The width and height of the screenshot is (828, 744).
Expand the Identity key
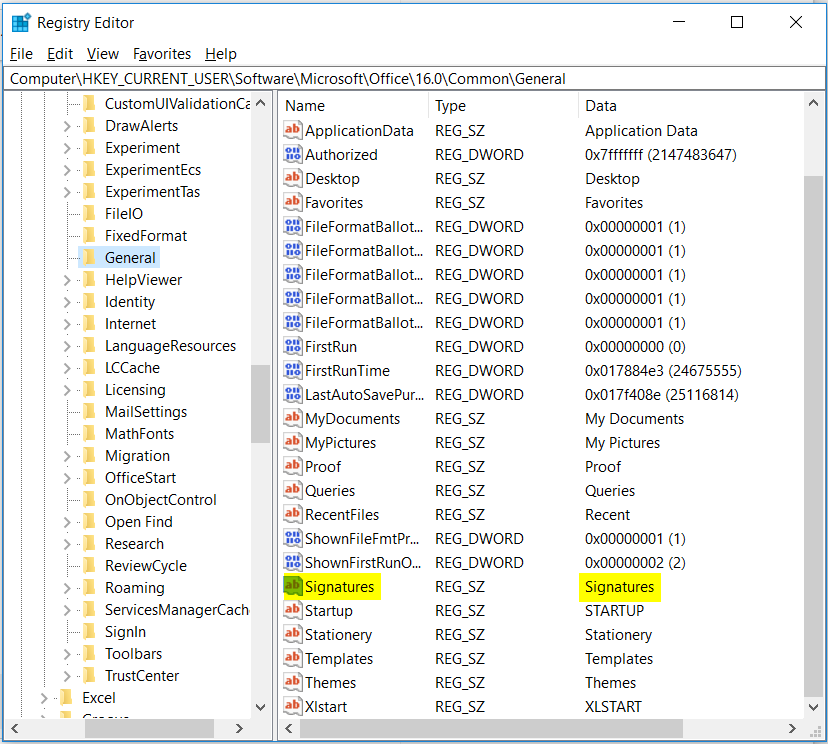coord(67,302)
